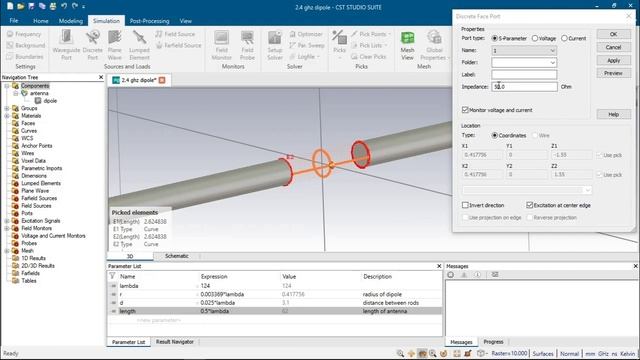640x360 pixels.
Task: Click the New file icon in quick access toolbar
Action: [10, 6]
